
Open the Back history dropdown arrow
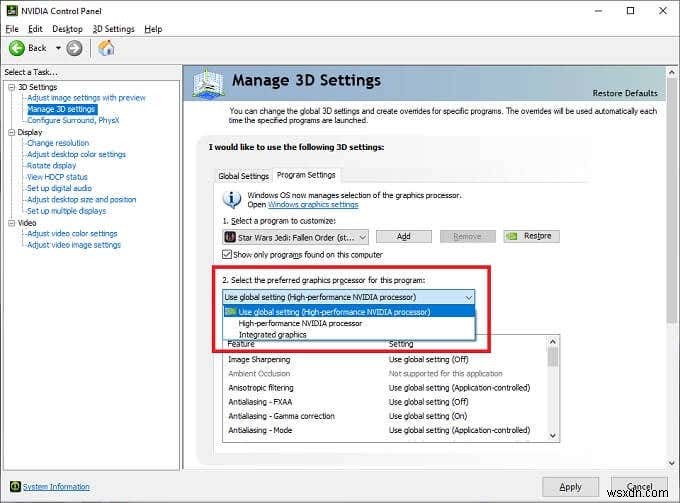point(58,48)
